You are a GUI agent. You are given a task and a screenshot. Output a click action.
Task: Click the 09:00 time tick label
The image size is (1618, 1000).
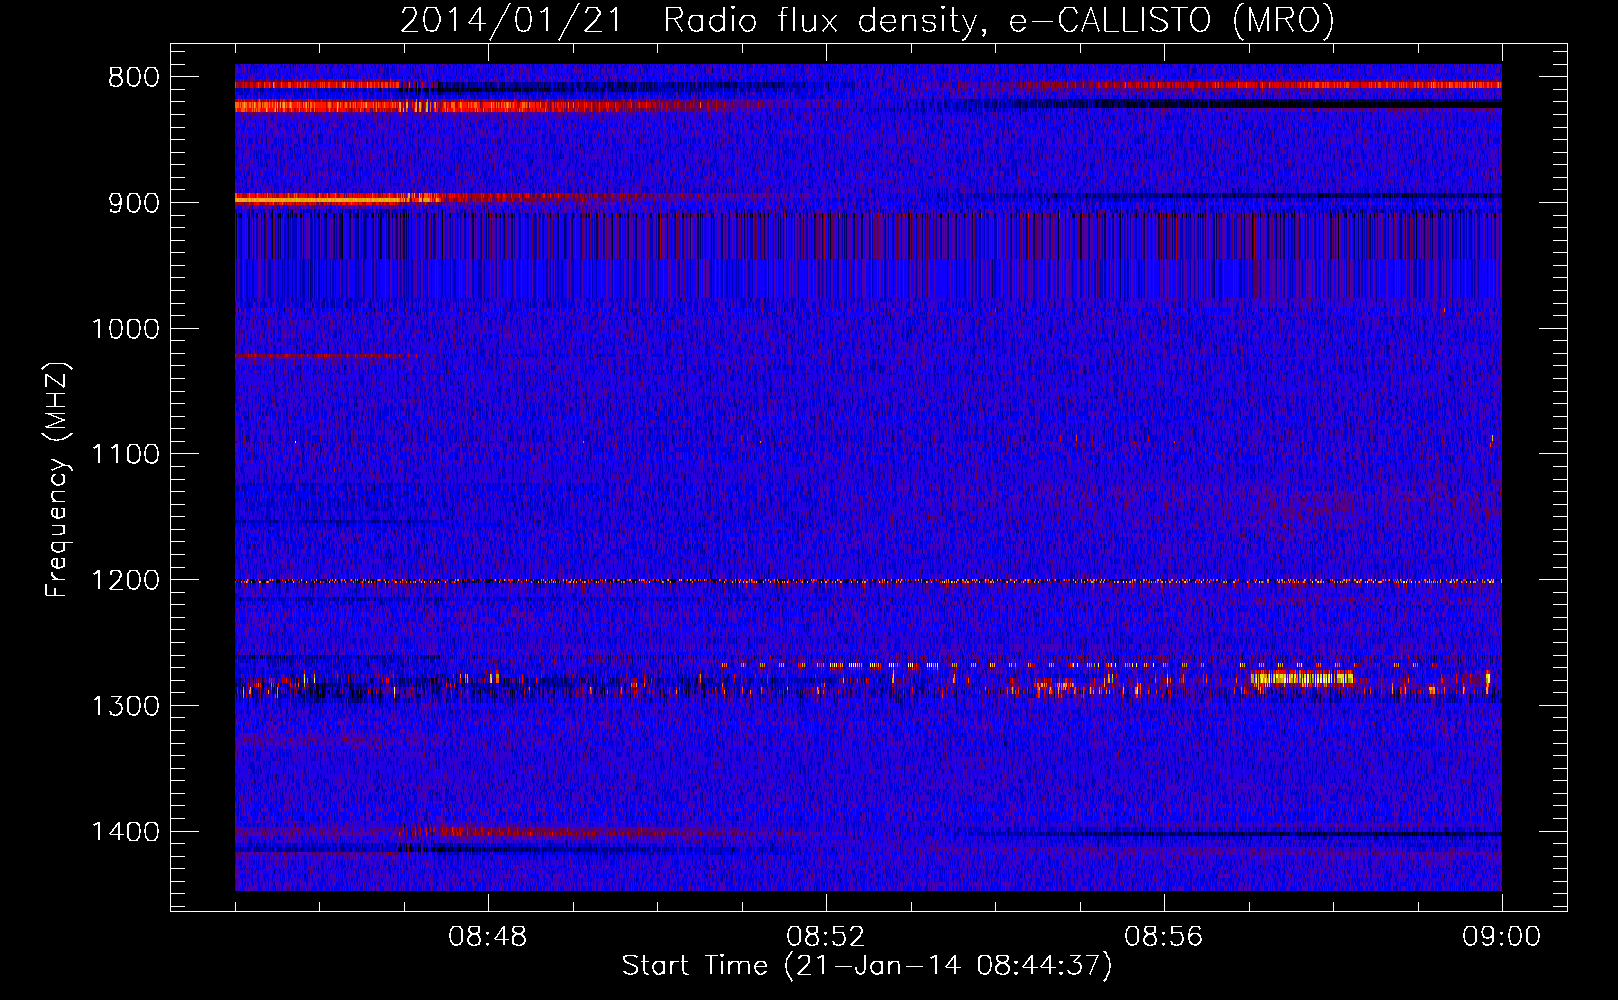pos(1501,937)
